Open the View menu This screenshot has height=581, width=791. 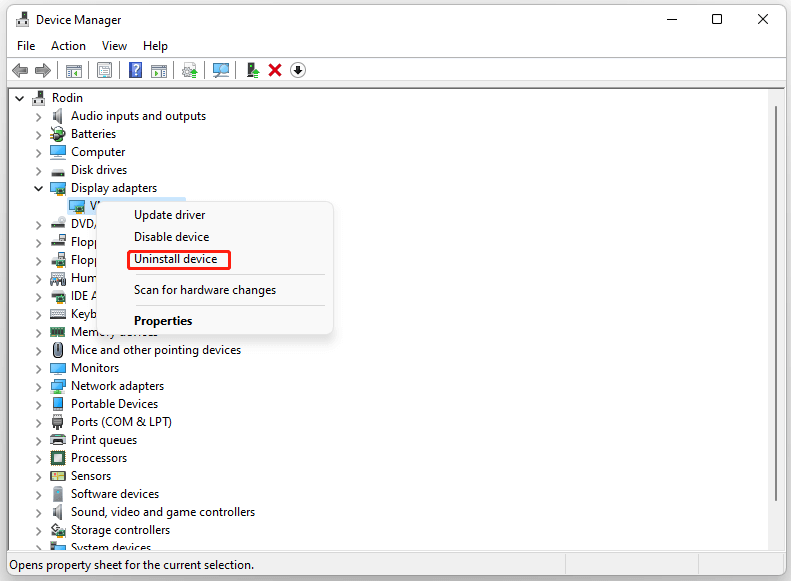[114, 46]
